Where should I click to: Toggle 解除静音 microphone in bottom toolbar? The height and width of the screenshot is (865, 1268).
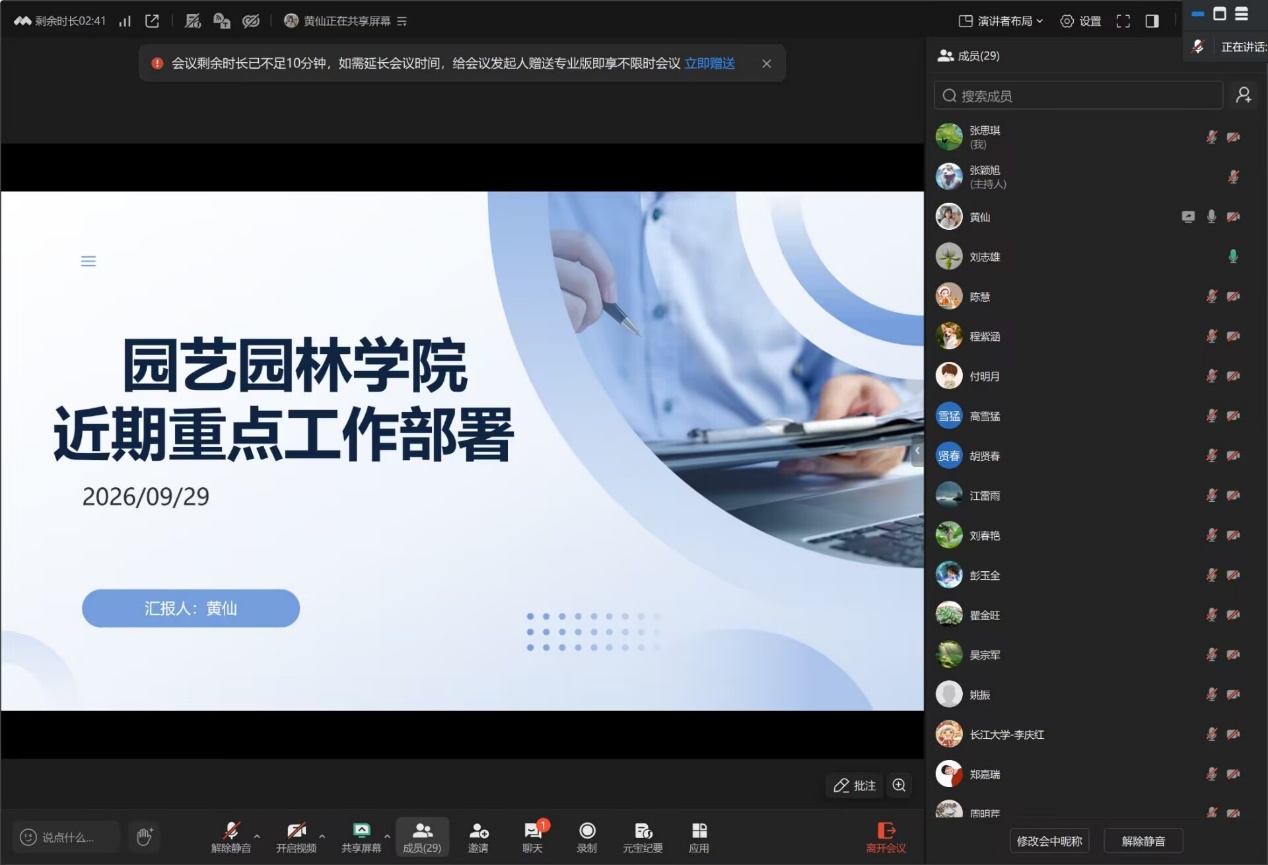pos(231,838)
